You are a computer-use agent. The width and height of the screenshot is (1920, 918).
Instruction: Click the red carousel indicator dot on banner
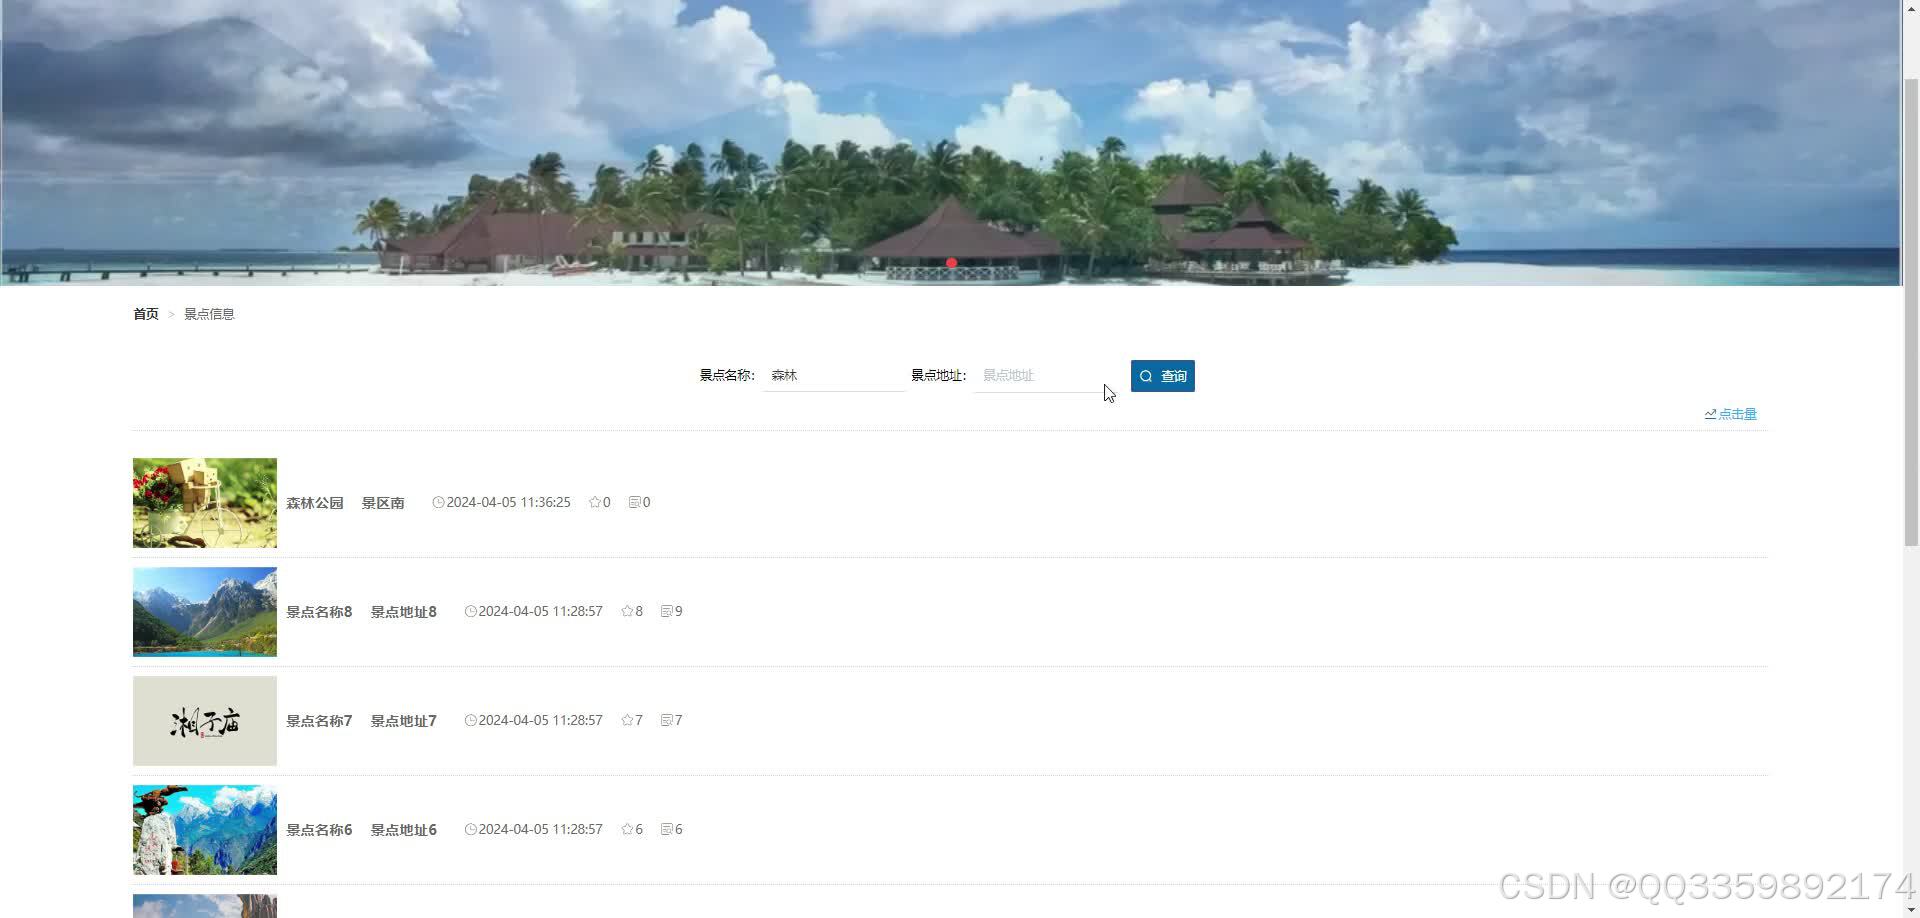(x=951, y=263)
